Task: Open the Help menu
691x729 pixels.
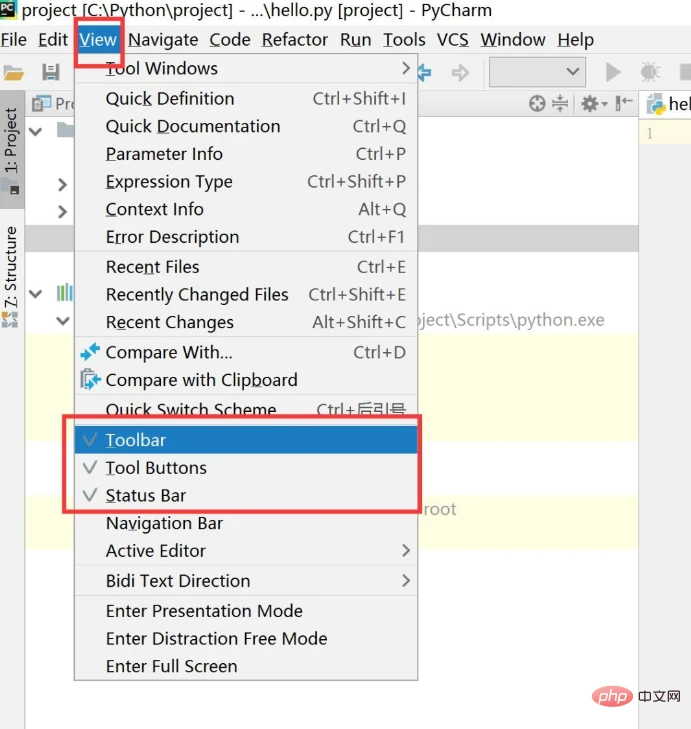Action: point(576,40)
